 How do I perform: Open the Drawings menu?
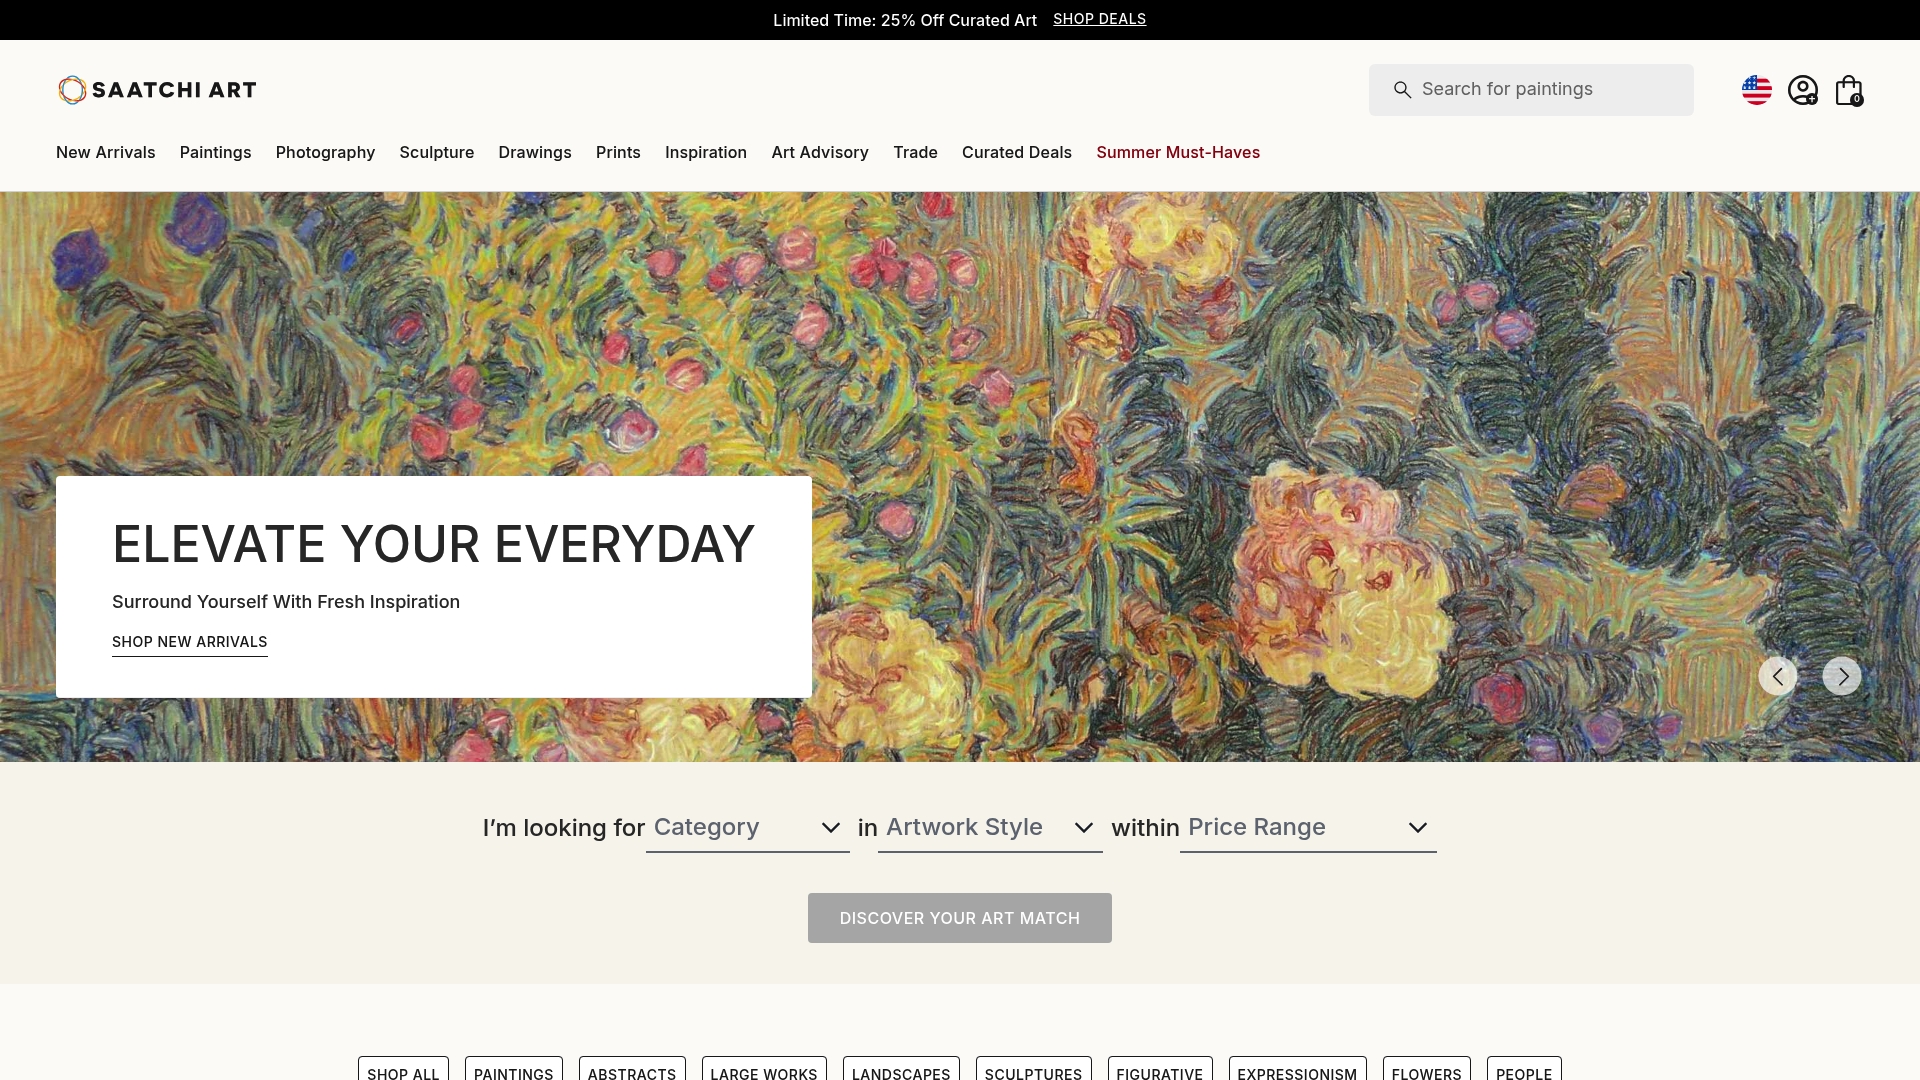(535, 152)
